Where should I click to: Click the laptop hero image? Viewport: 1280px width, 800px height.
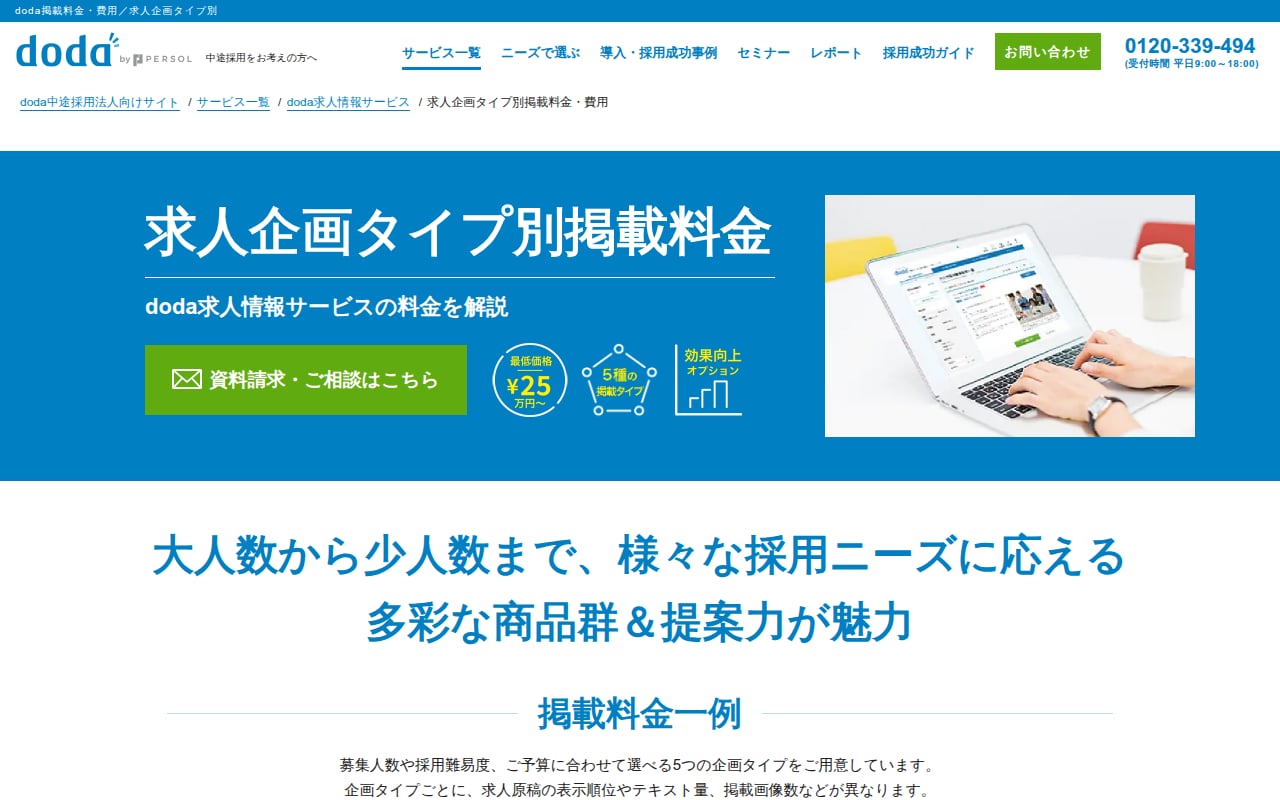pos(1010,316)
